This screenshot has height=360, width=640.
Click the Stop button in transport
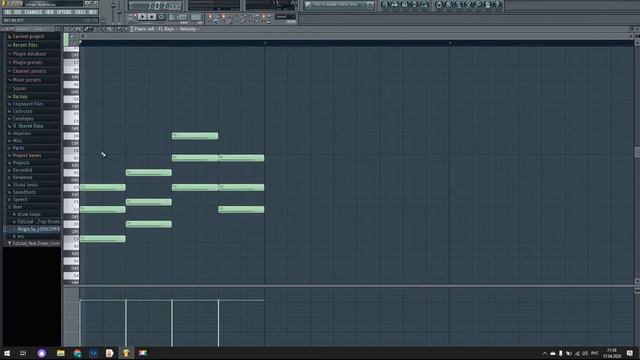tap(152, 17)
